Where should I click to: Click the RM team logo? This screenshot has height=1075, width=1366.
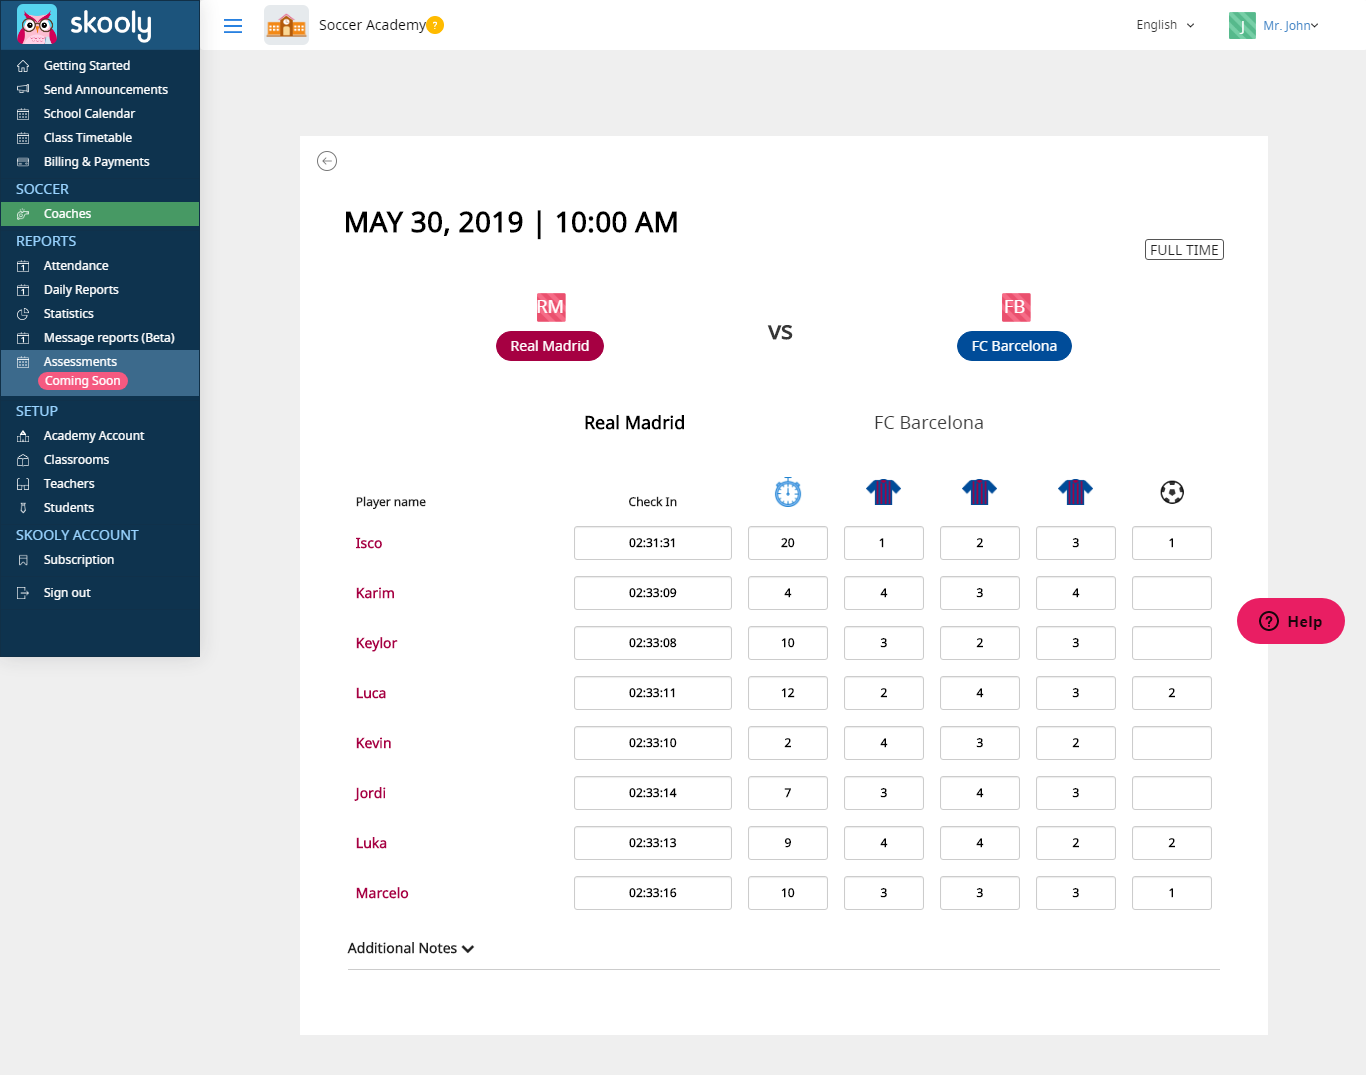(x=551, y=307)
